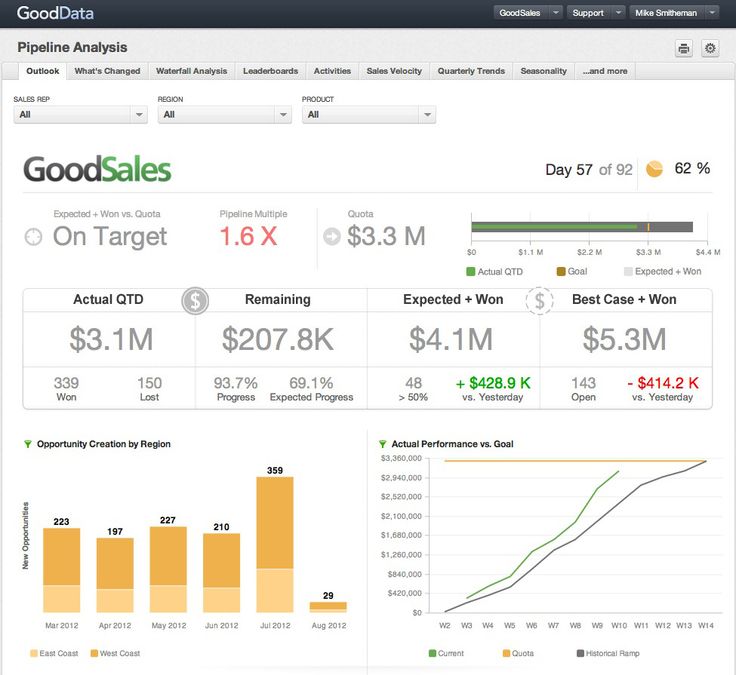Viewport: 736px width, 675px height.
Task: Click the West Coast legend swatch
Action: (x=94, y=653)
